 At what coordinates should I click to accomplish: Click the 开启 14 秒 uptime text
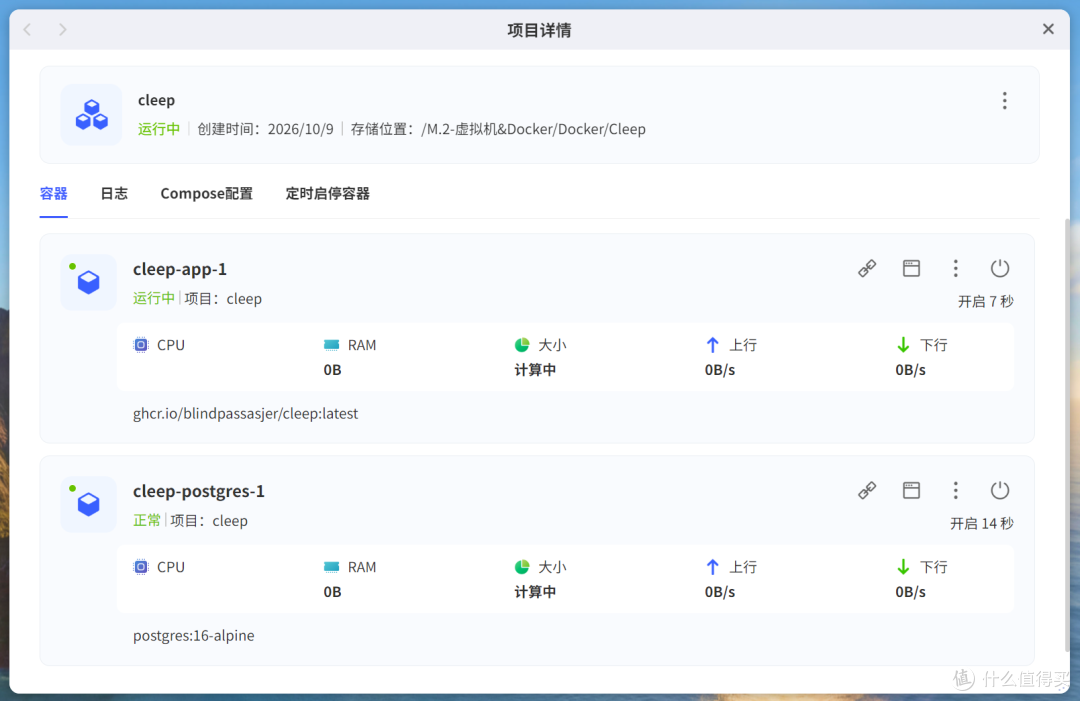click(982, 523)
